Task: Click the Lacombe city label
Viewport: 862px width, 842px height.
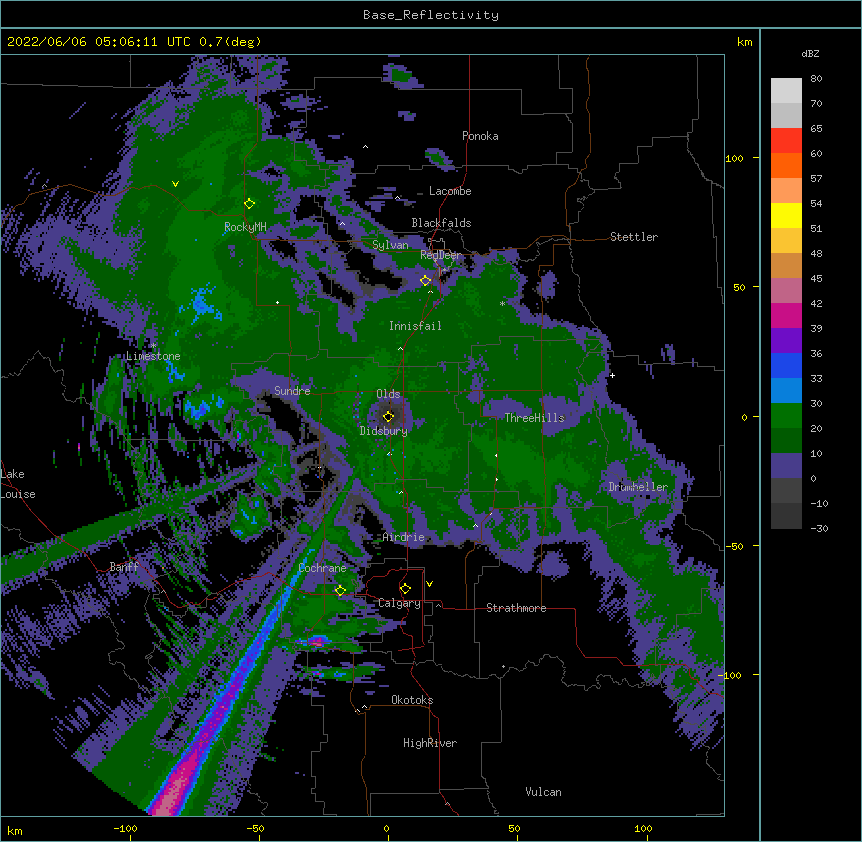Action: [450, 191]
